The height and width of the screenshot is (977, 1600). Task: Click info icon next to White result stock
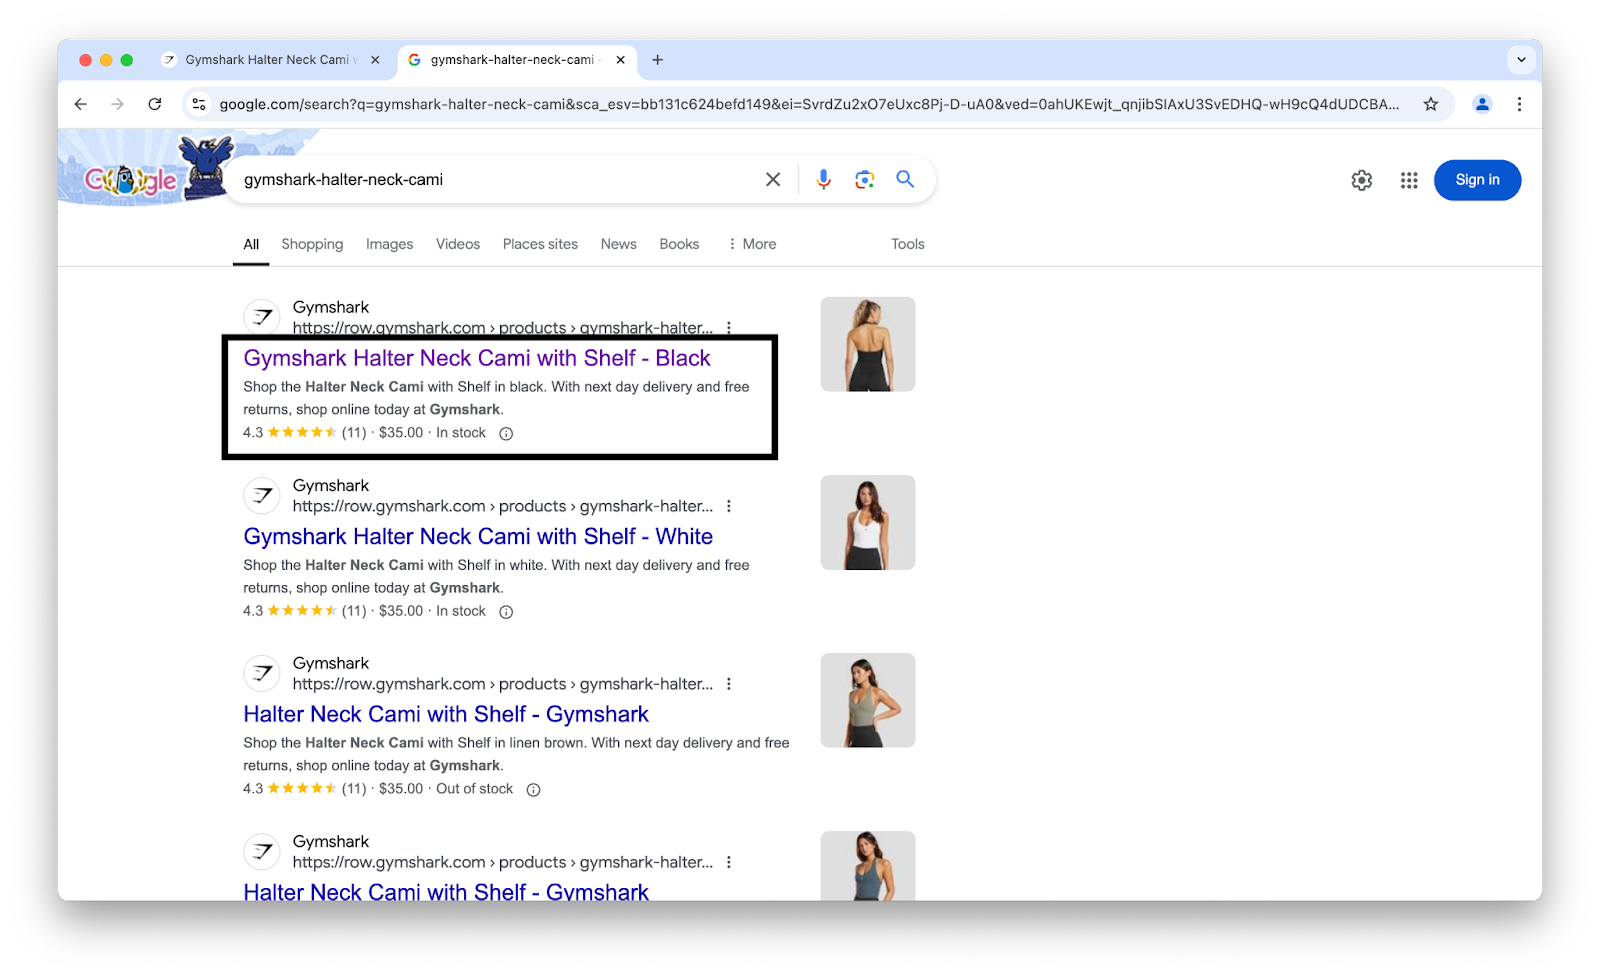(506, 612)
